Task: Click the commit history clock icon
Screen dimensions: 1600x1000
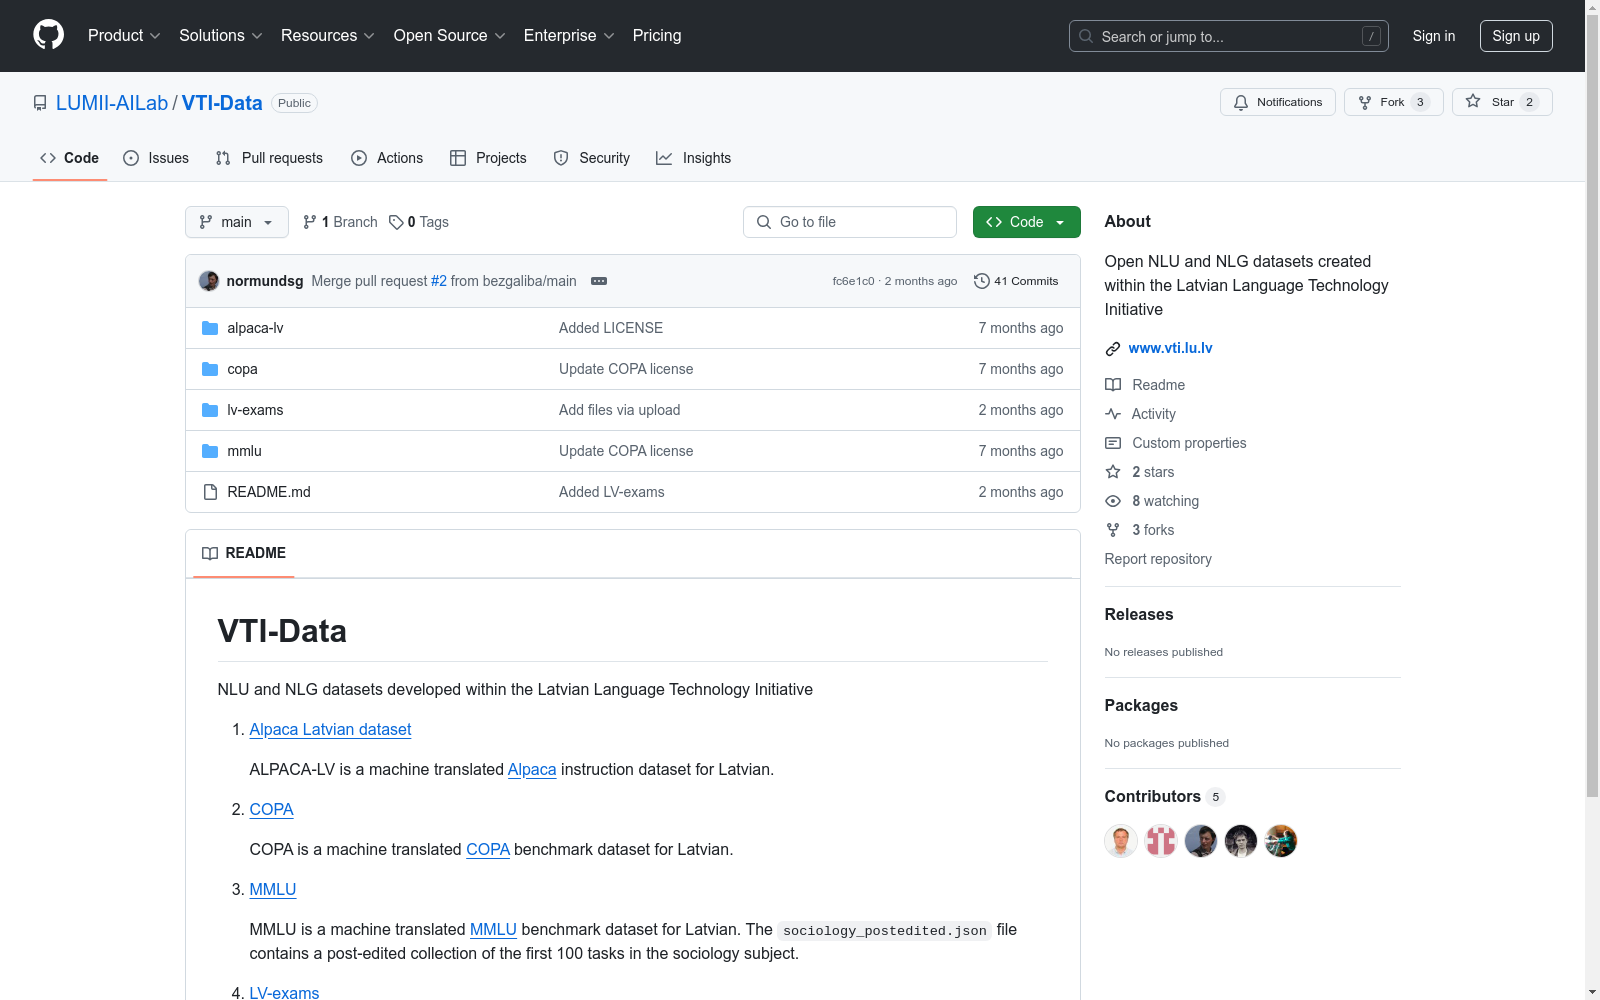Action: [982, 281]
